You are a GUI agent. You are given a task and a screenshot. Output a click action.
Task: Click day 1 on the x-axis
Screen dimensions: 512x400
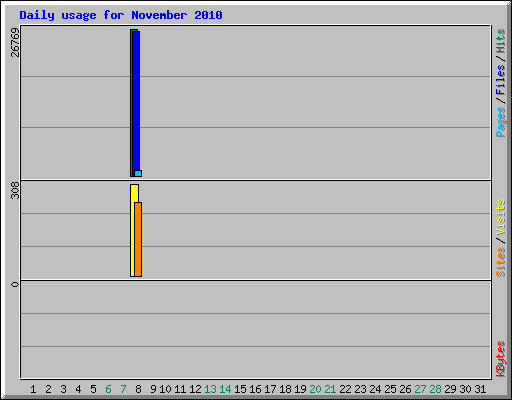point(33,389)
